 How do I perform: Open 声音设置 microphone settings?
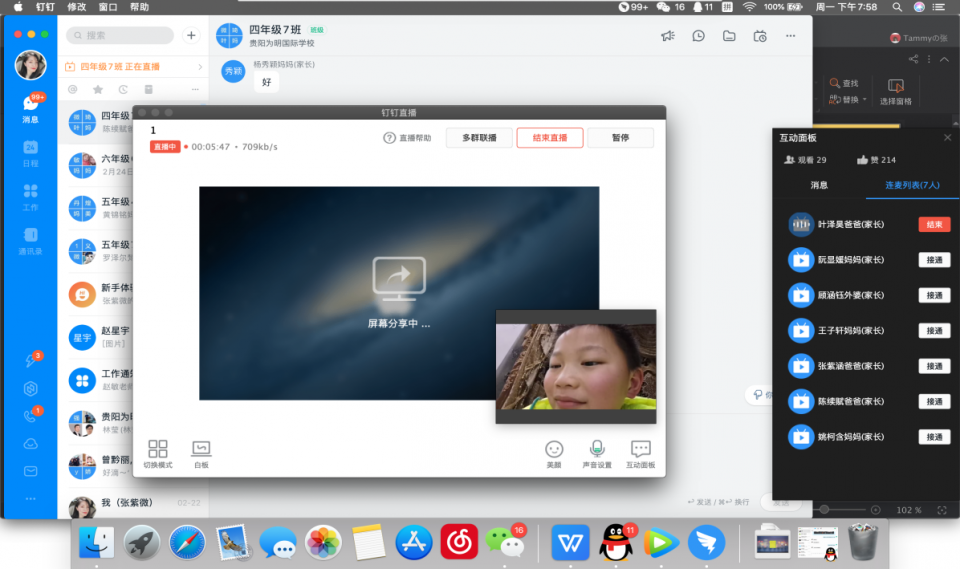(597, 450)
